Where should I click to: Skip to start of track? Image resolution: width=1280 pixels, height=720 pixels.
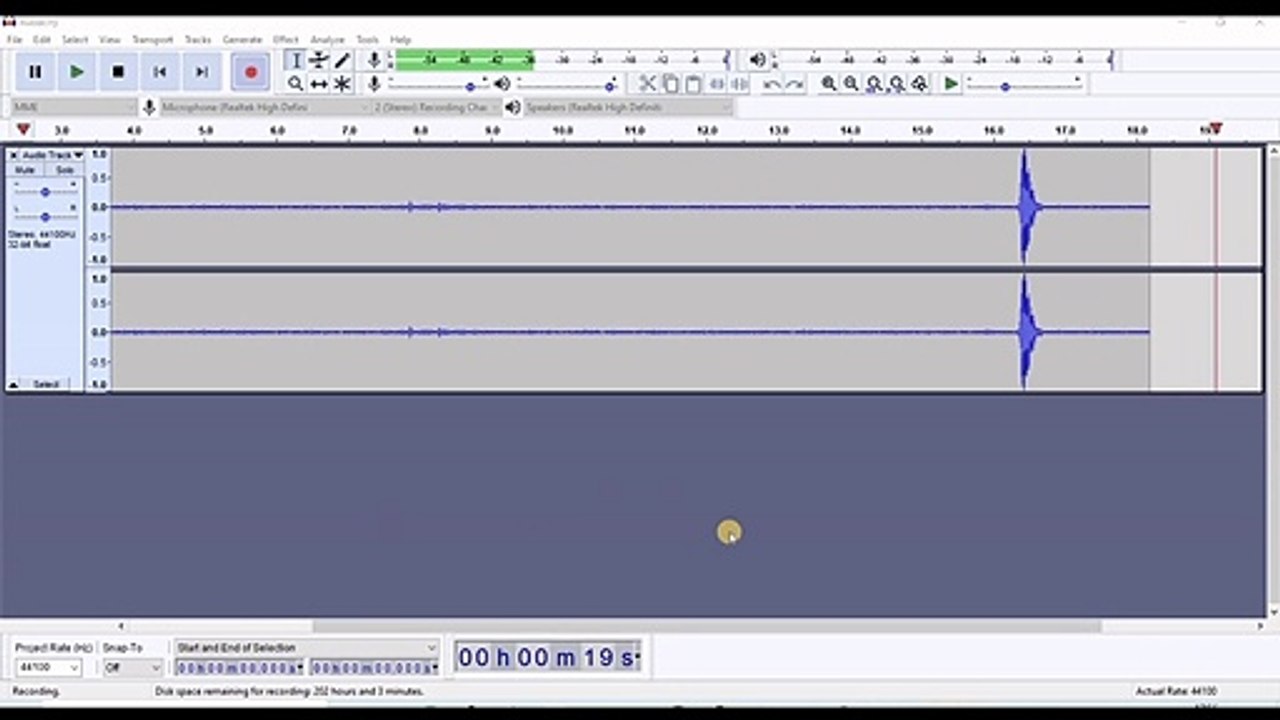point(160,72)
